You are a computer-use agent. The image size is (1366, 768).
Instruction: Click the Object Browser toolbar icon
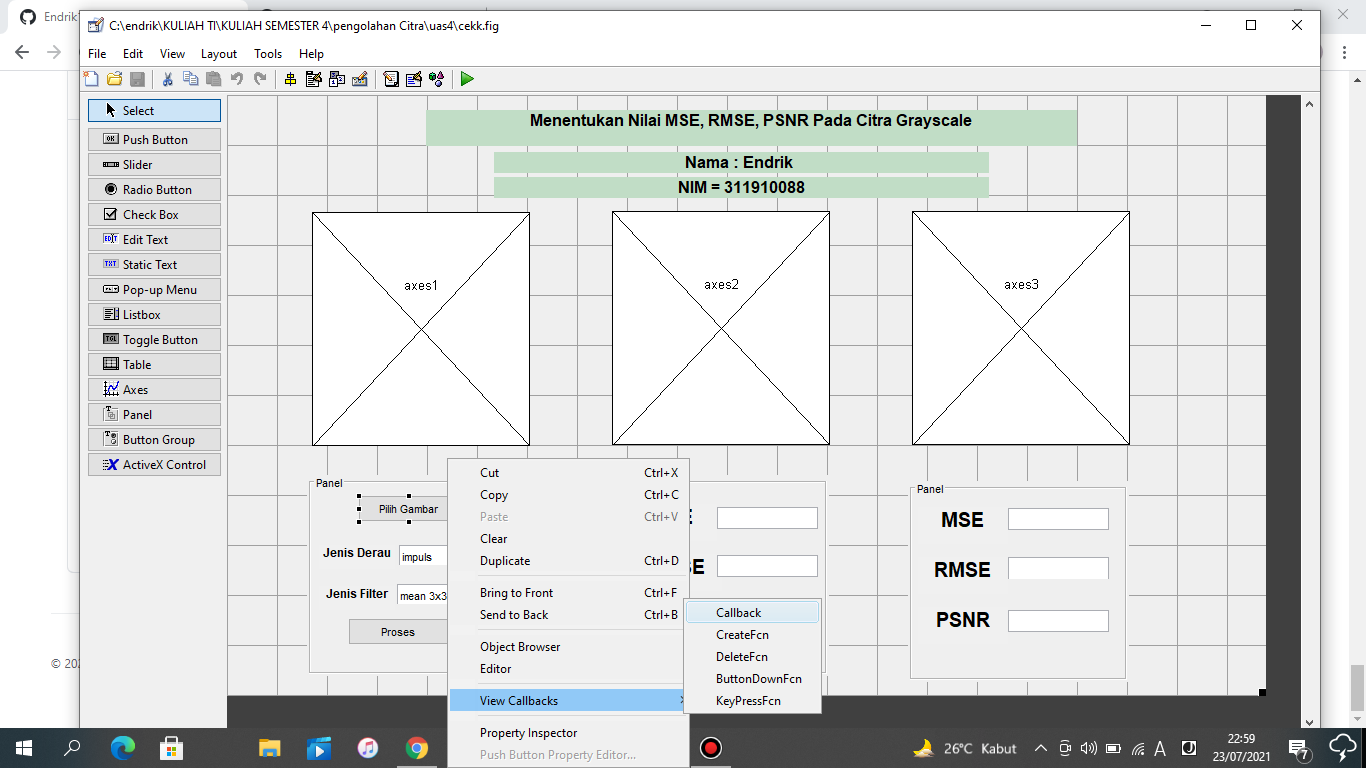(437, 79)
